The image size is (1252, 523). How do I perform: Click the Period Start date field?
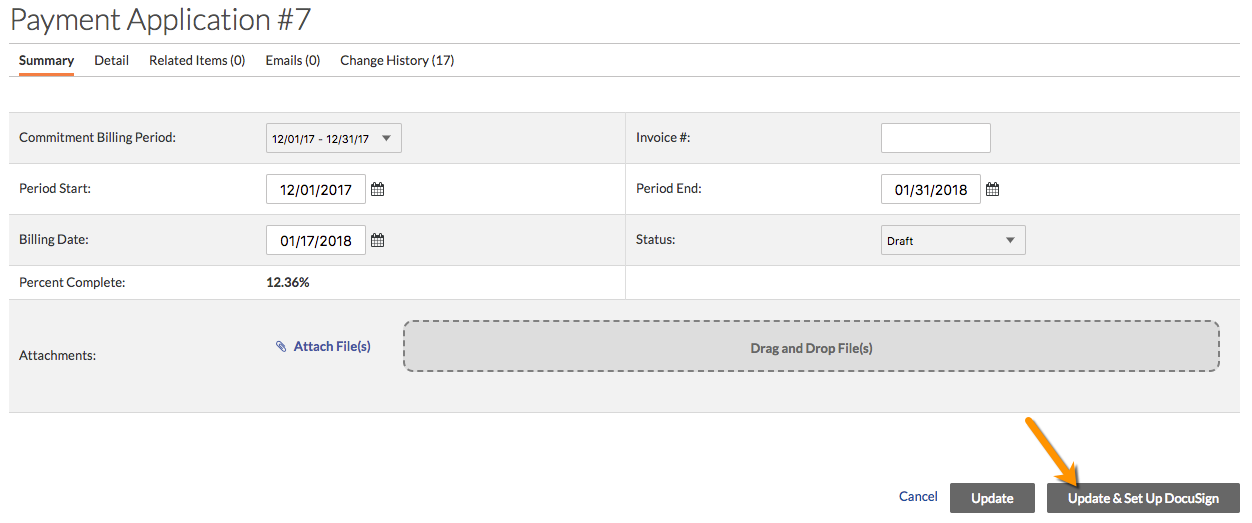tap(315, 189)
